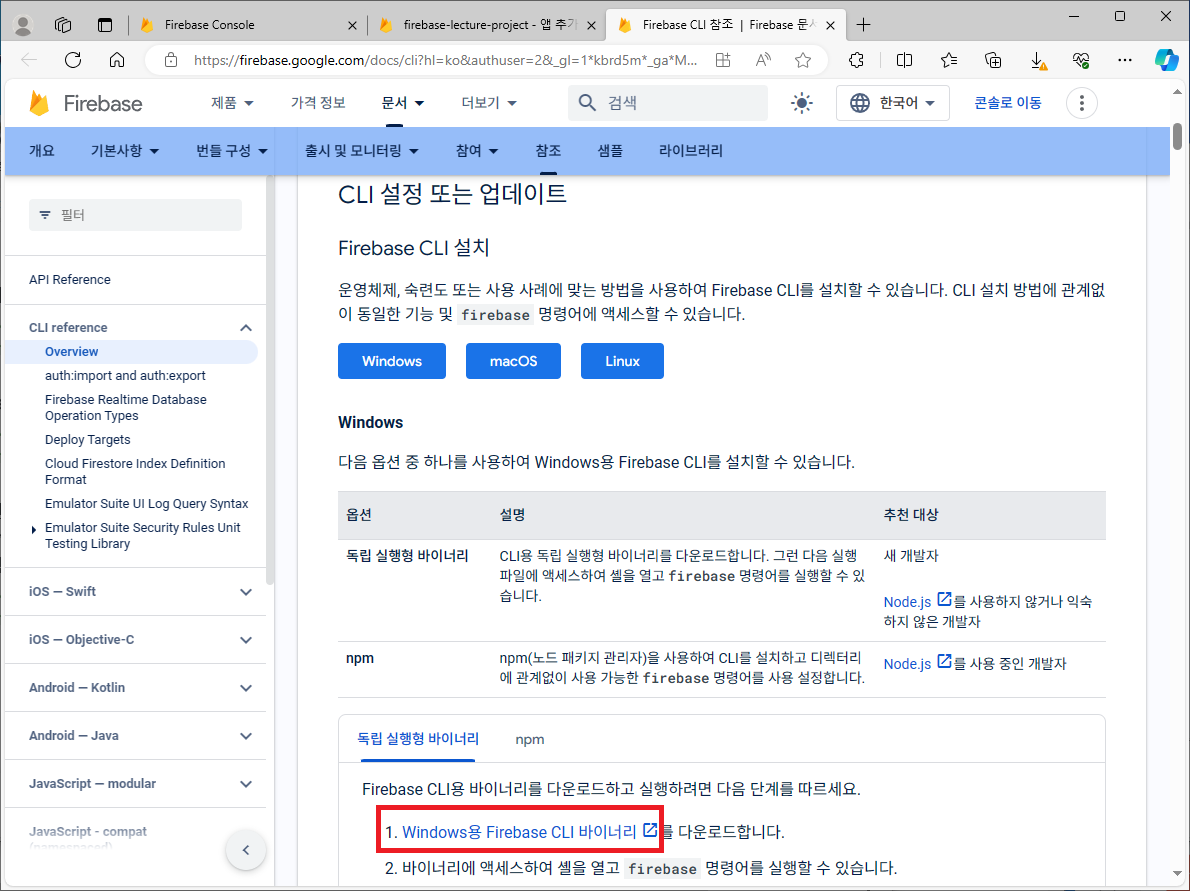Bookmark this page with star icon
The height and width of the screenshot is (891, 1190).
click(x=803, y=60)
